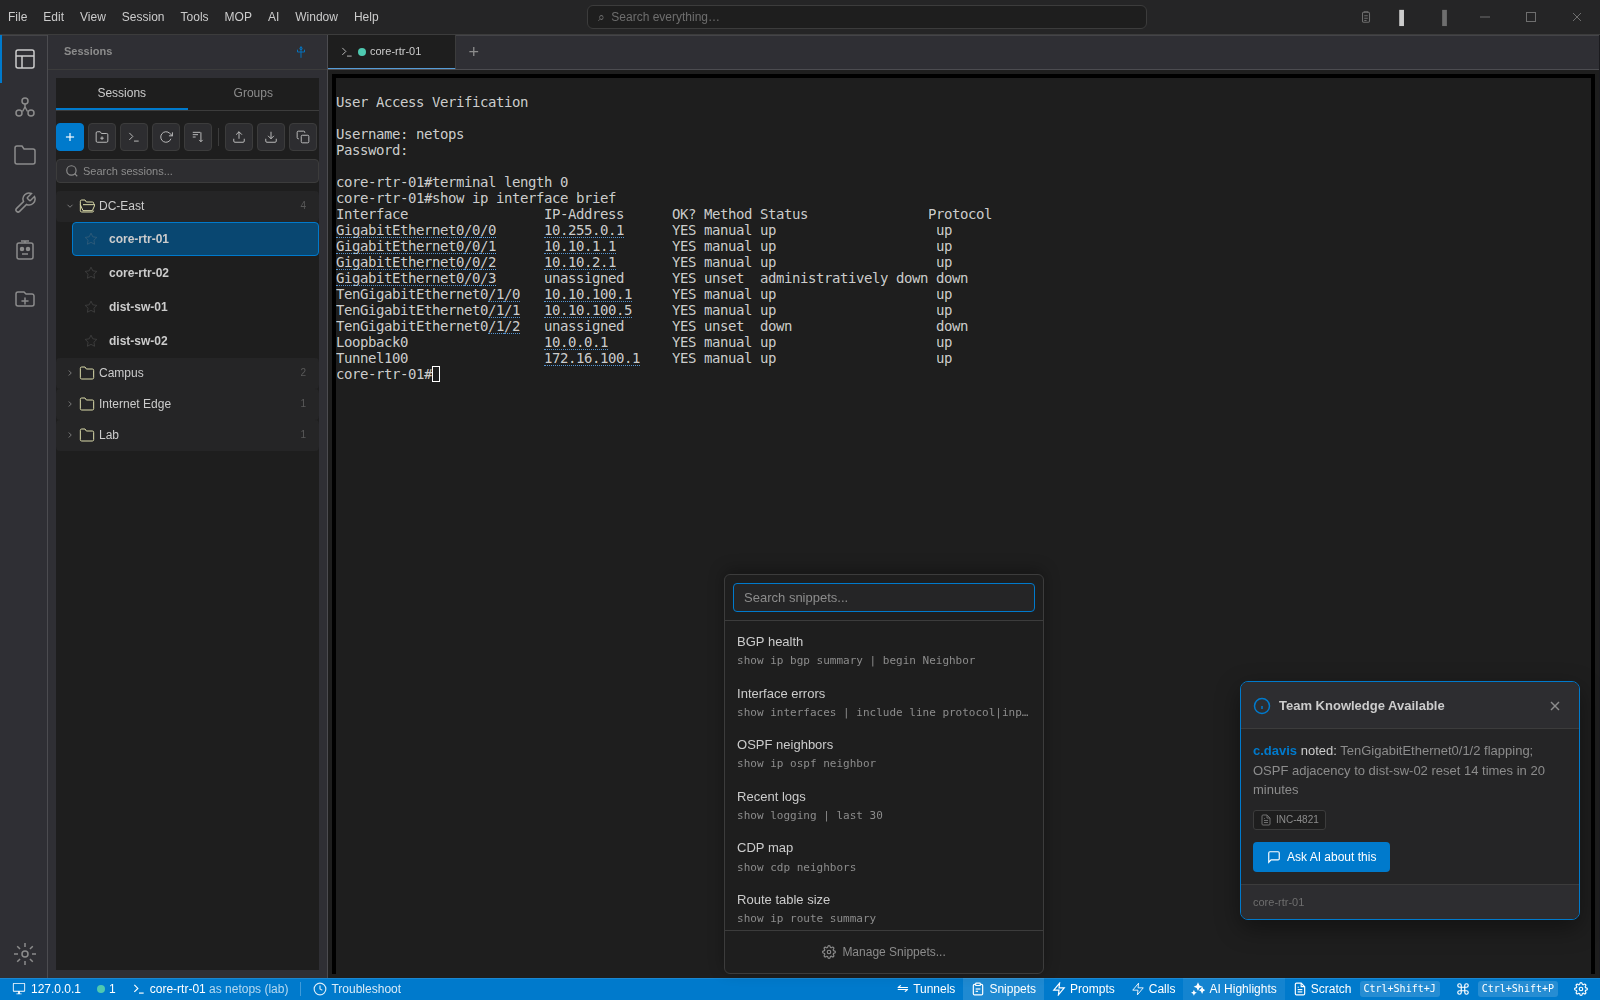Viewport: 1600px width, 1000px height.
Task: Open the MOP menu
Action: click(x=238, y=17)
